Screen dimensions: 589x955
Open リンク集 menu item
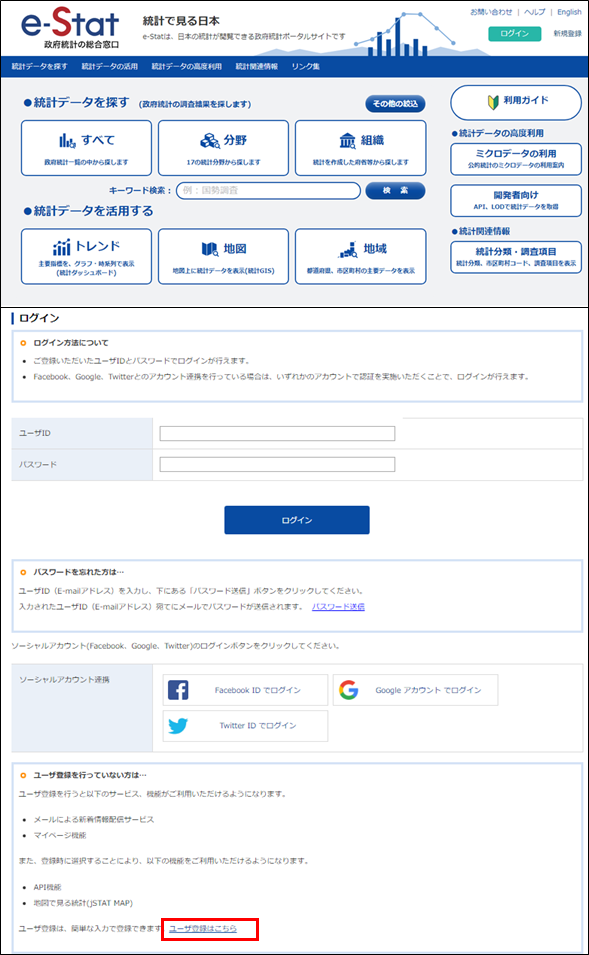pyautogui.click(x=305, y=66)
